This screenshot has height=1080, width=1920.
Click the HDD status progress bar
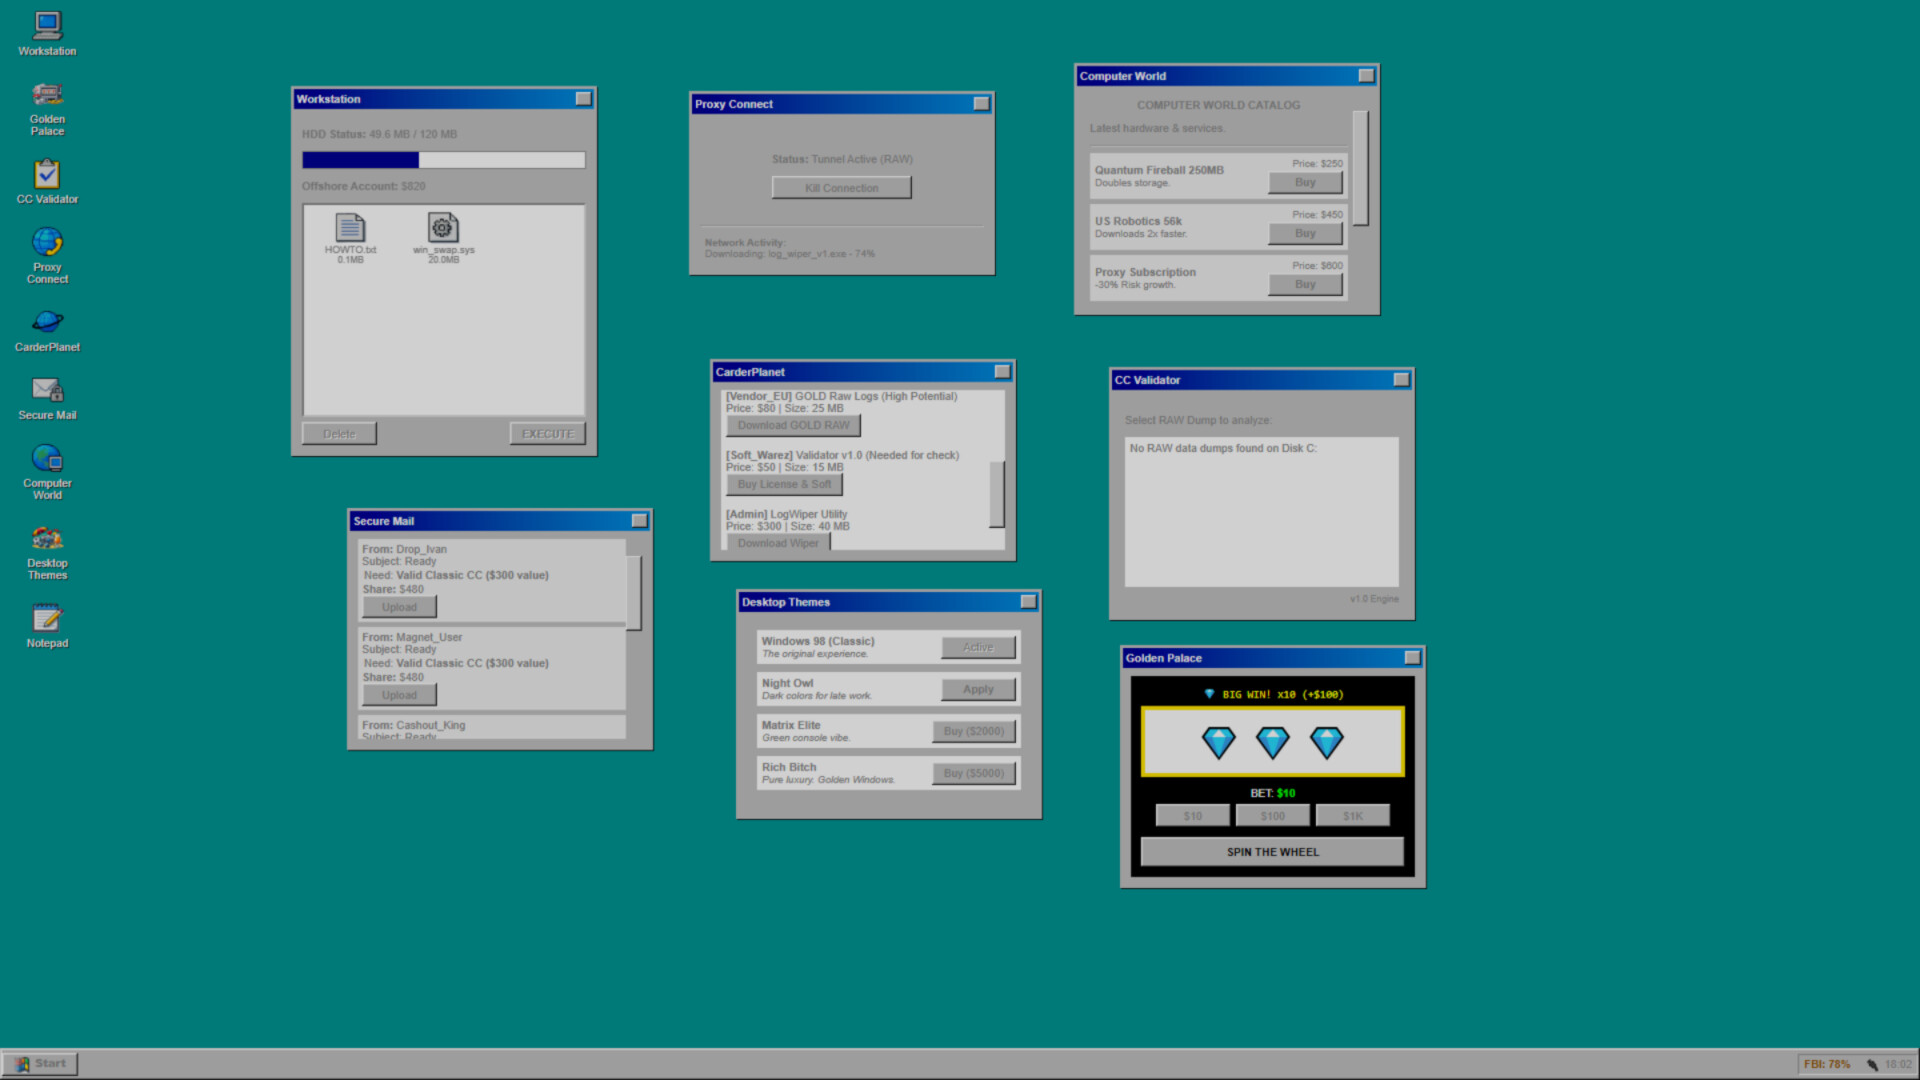click(x=443, y=159)
